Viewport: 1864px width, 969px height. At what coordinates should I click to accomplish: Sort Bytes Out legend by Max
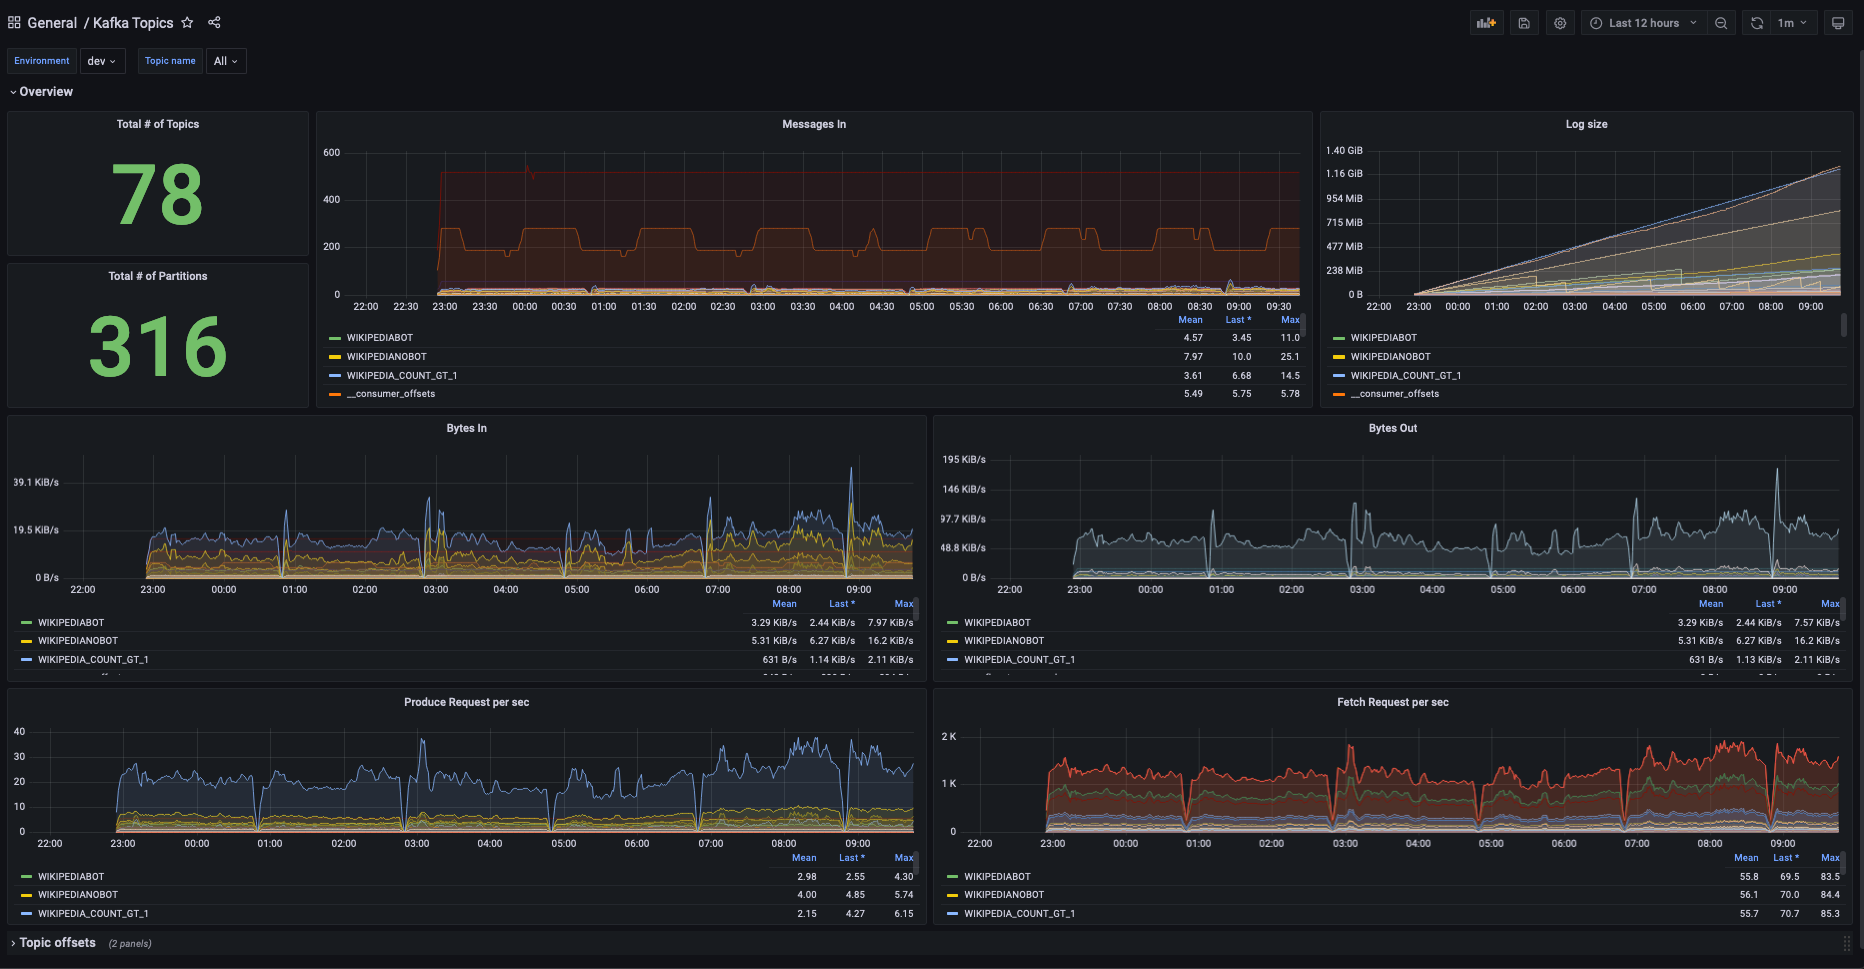[x=1830, y=604]
